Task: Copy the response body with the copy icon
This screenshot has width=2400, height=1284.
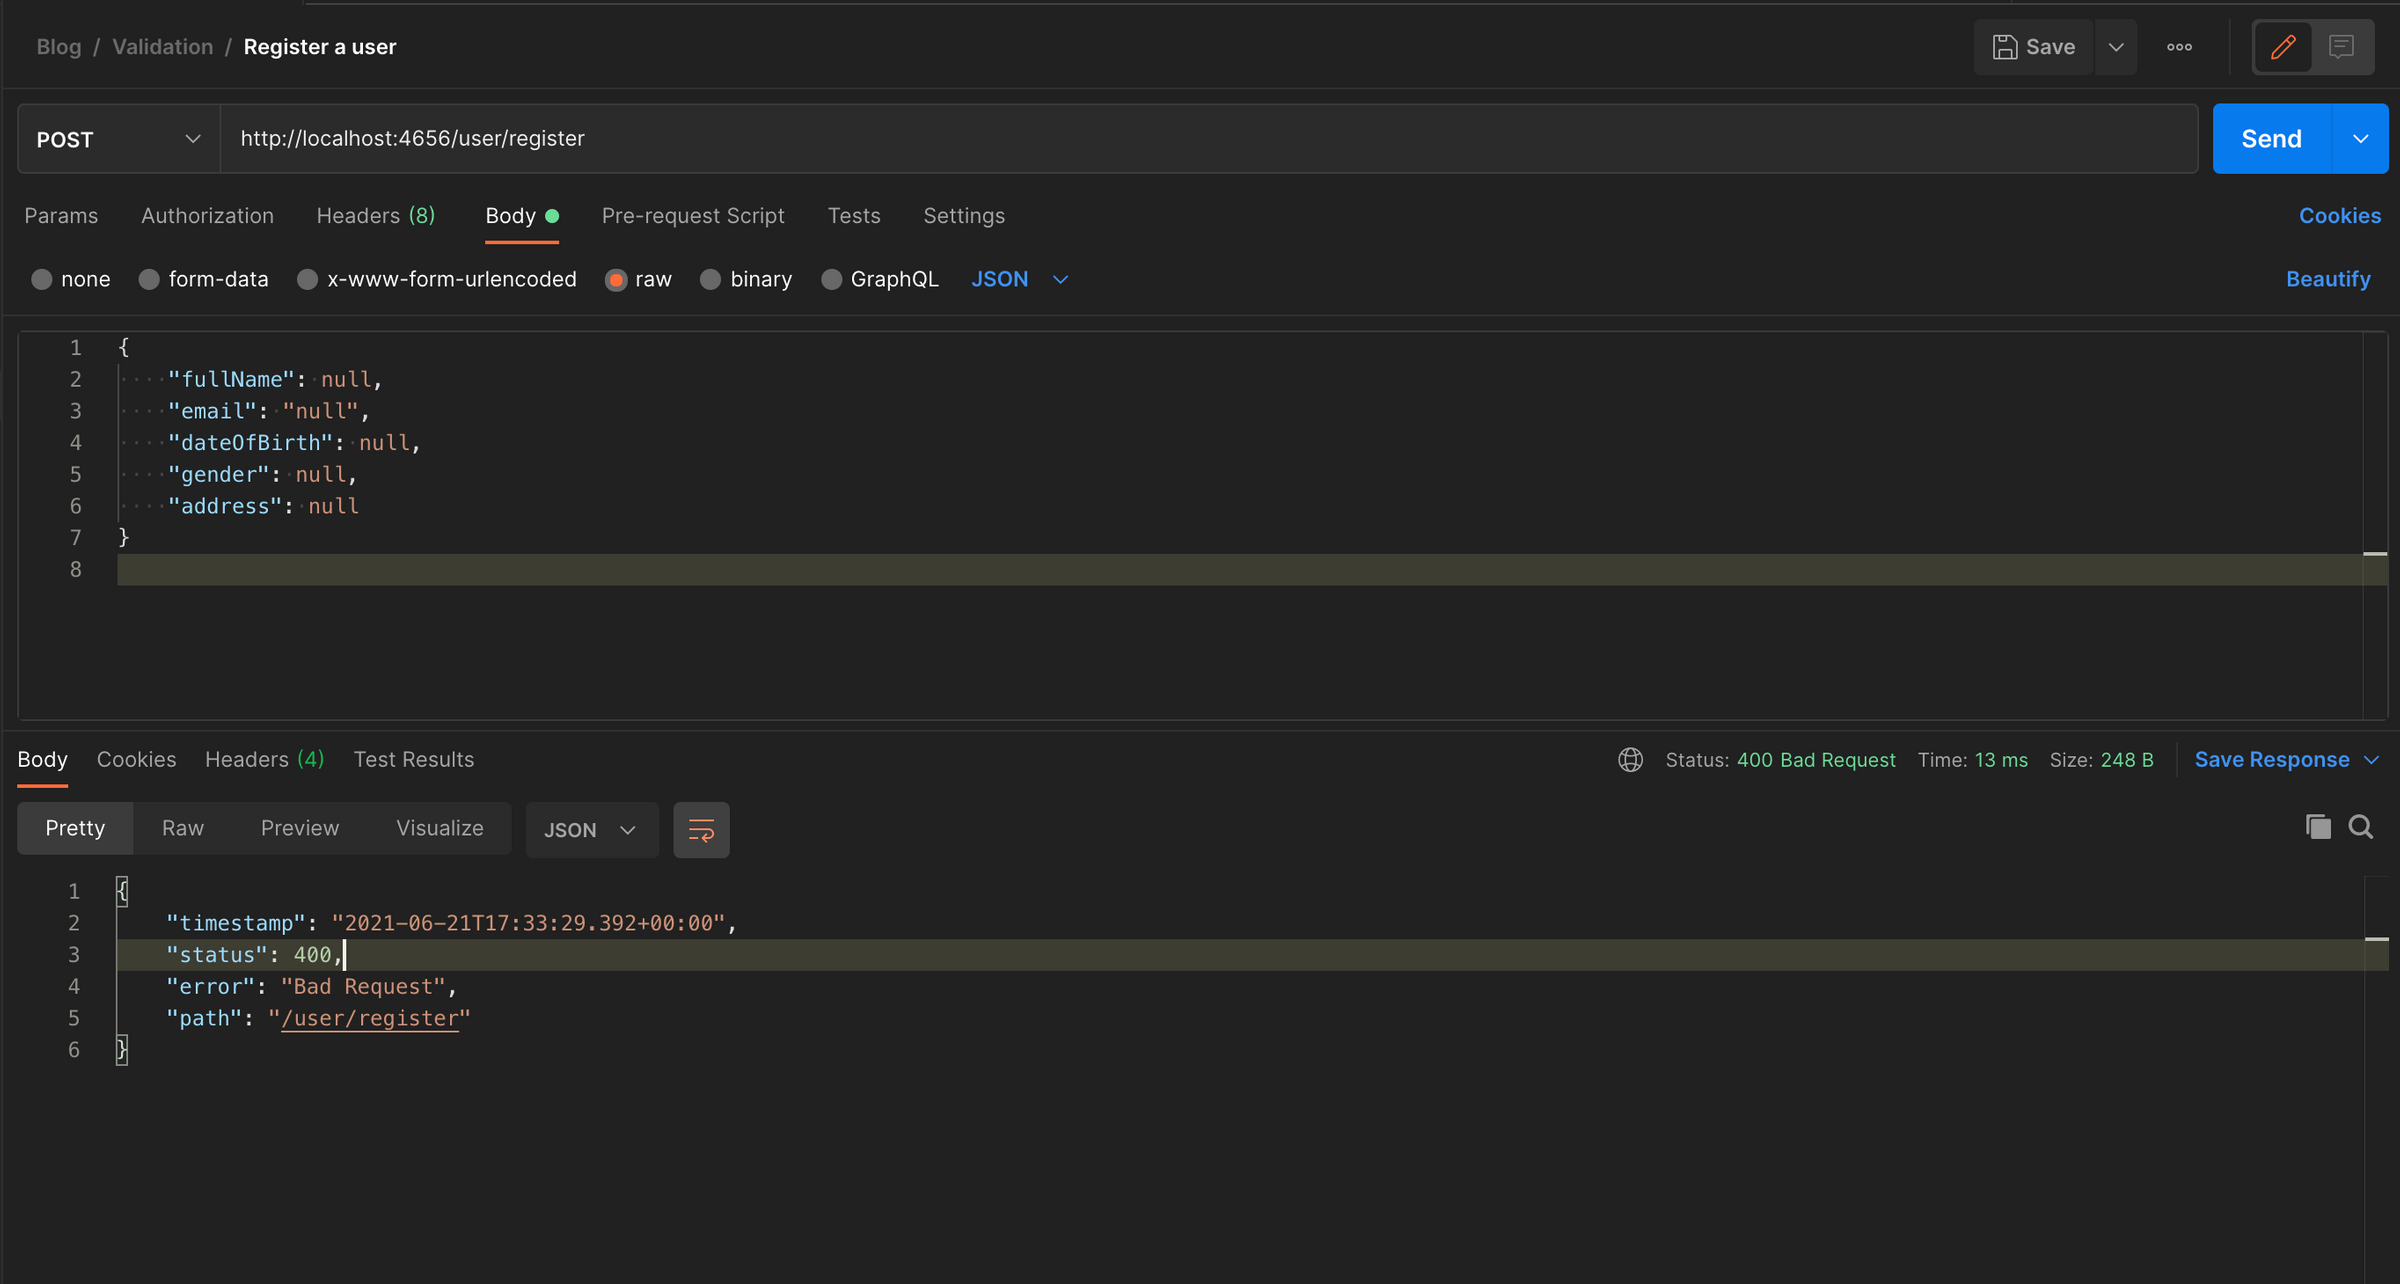Action: (x=2318, y=827)
